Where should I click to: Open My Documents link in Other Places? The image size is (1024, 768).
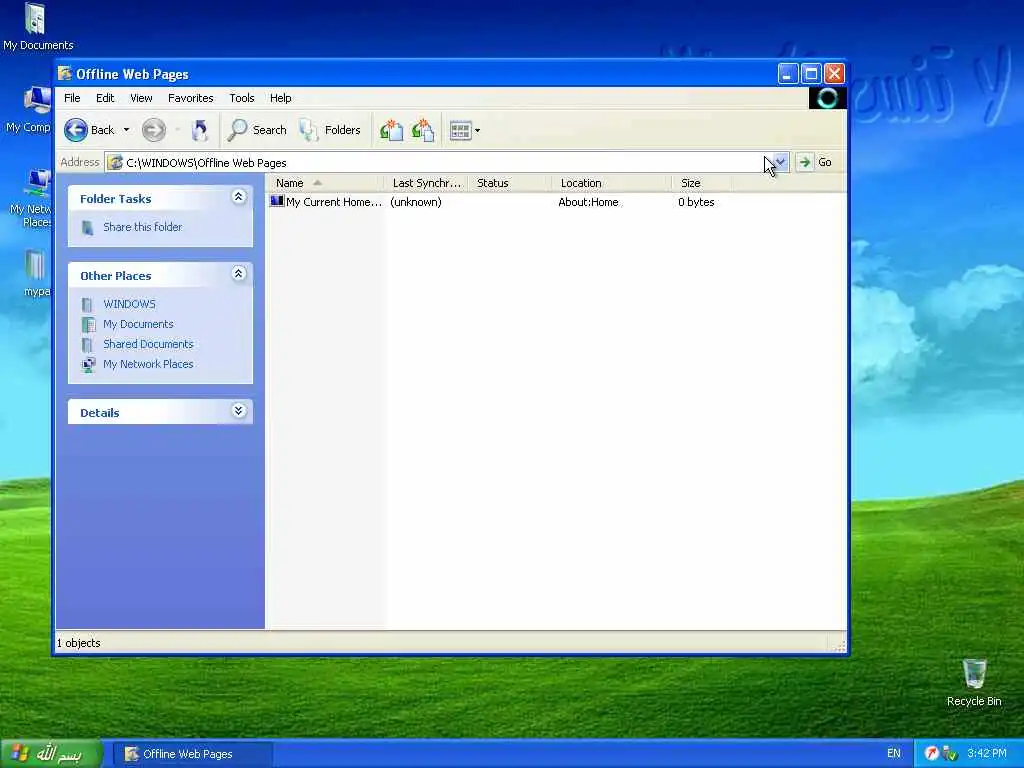coord(138,324)
